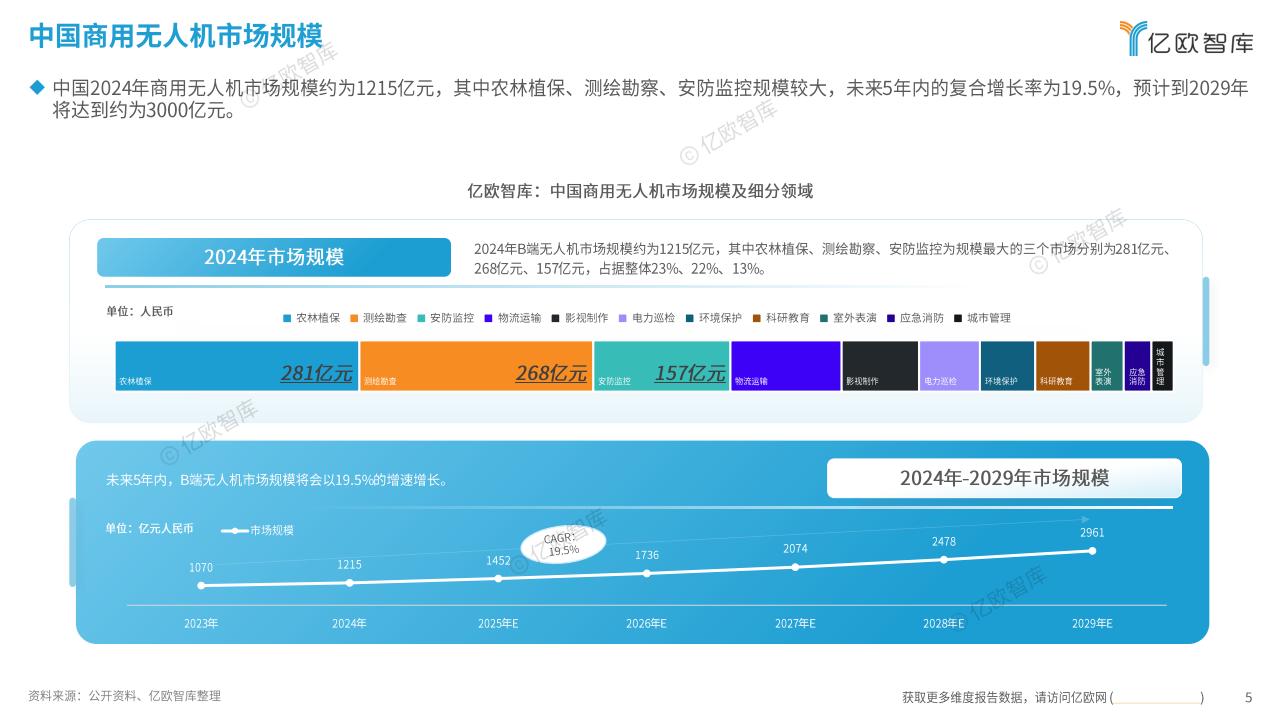Click the 281亿元 value label
The width and height of the screenshot is (1280, 720).
coord(316,374)
